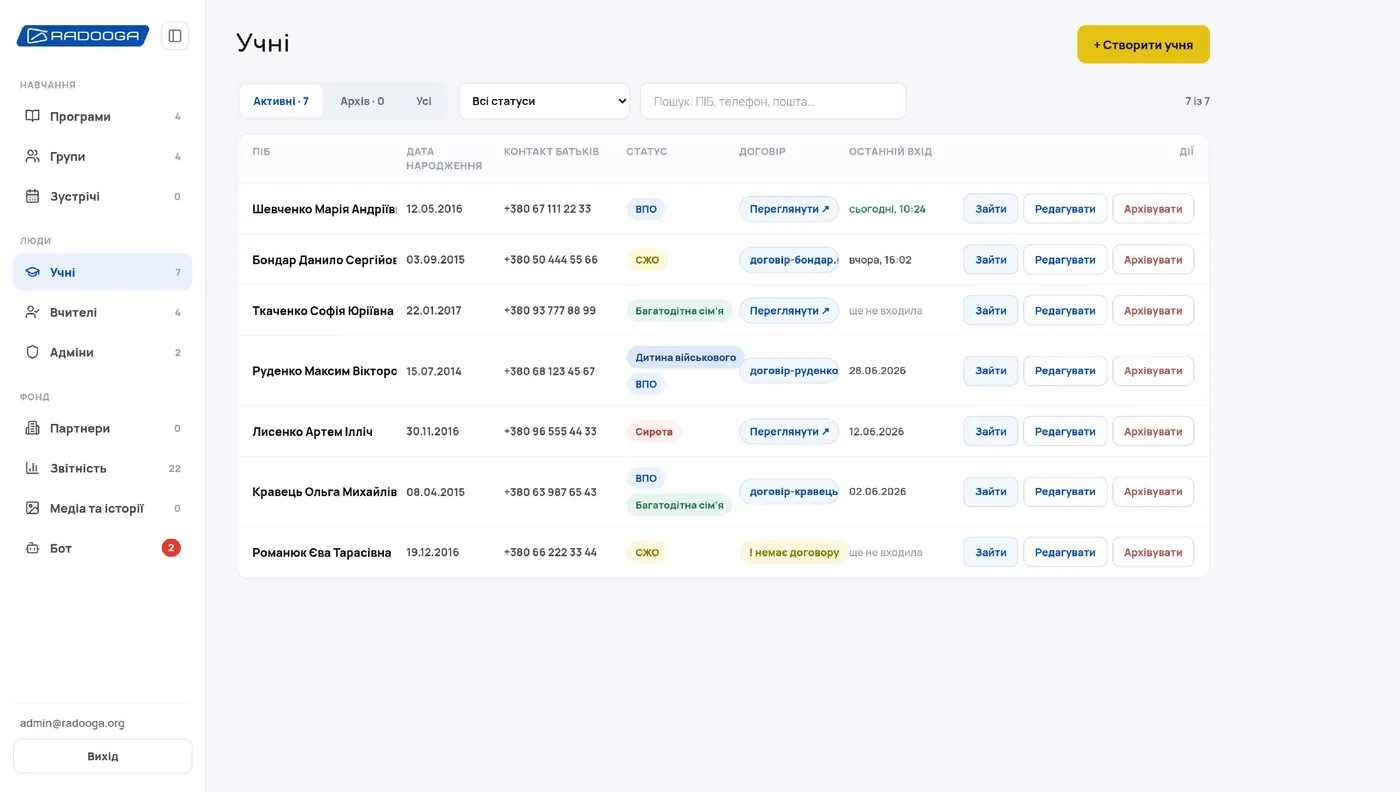Select the Активні filter tab
The width and height of the screenshot is (1400, 792).
pos(281,101)
